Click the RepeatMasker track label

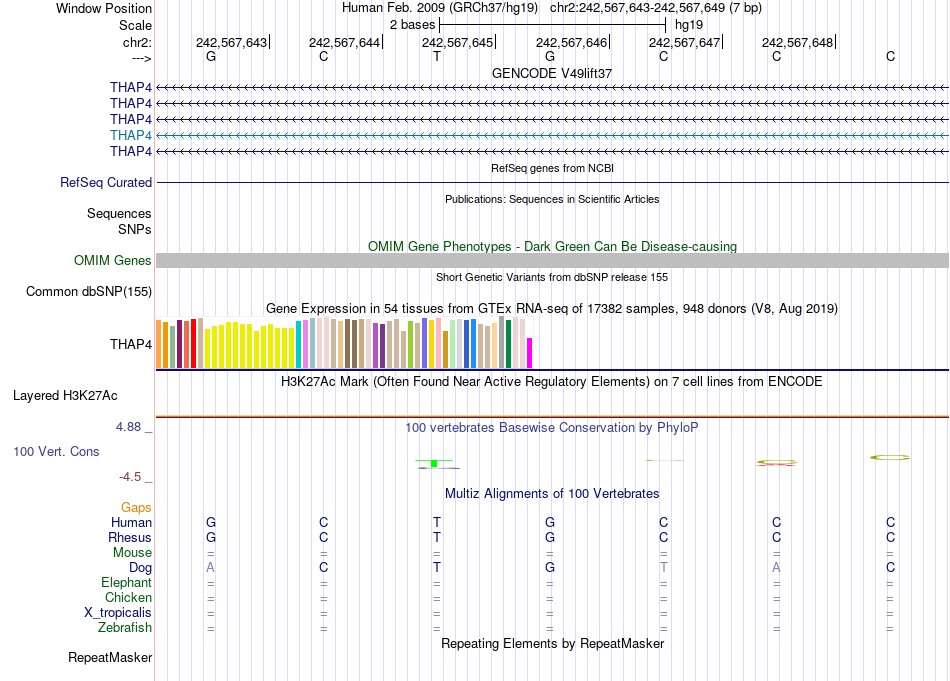(110, 657)
